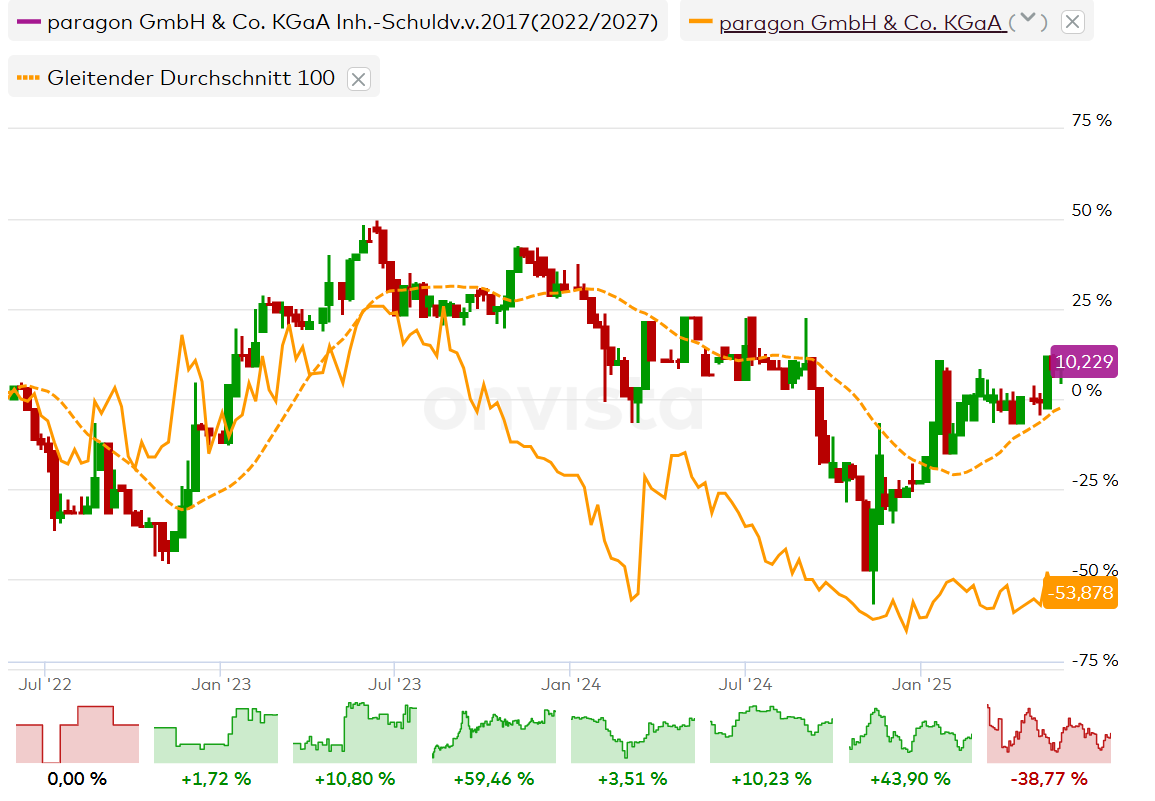
Task: Select the +1,72 % period thumbnail chart
Action: pyautogui.click(x=216, y=735)
